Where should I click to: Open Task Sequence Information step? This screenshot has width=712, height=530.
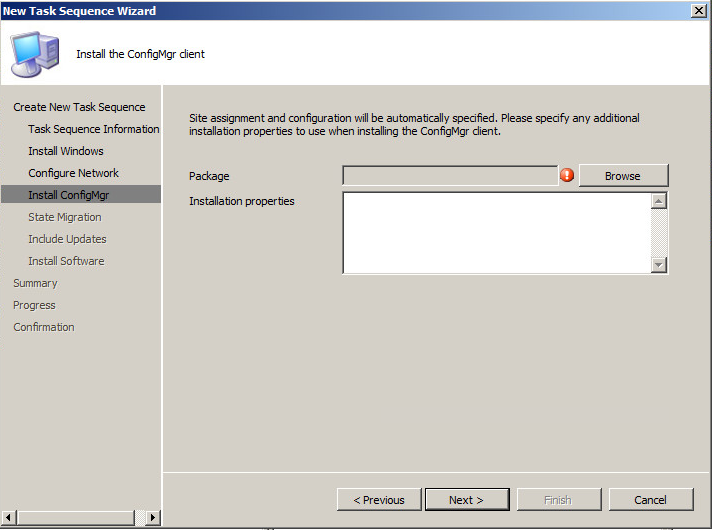click(x=94, y=129)
